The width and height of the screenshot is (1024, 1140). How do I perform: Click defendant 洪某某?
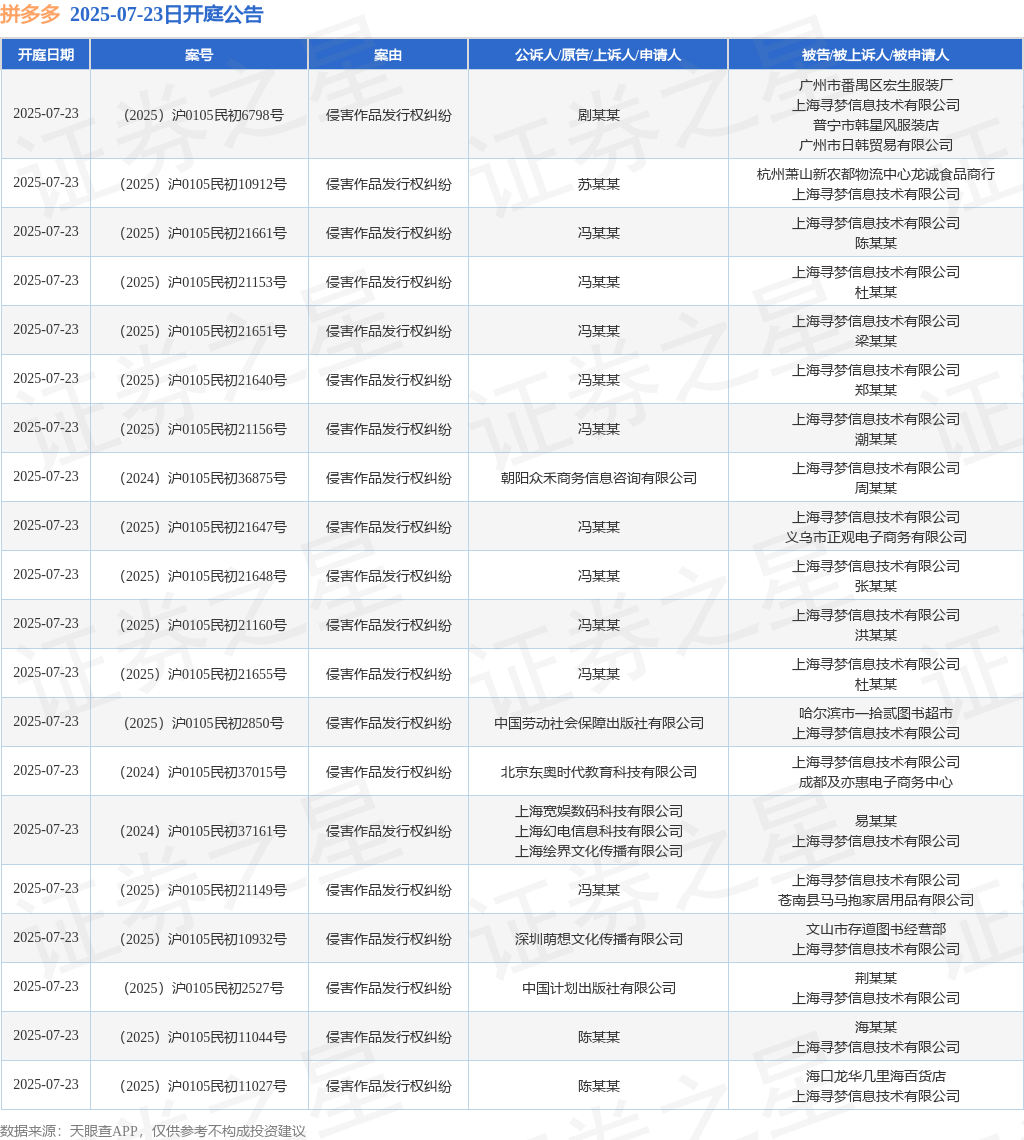(x=876, y=635)
